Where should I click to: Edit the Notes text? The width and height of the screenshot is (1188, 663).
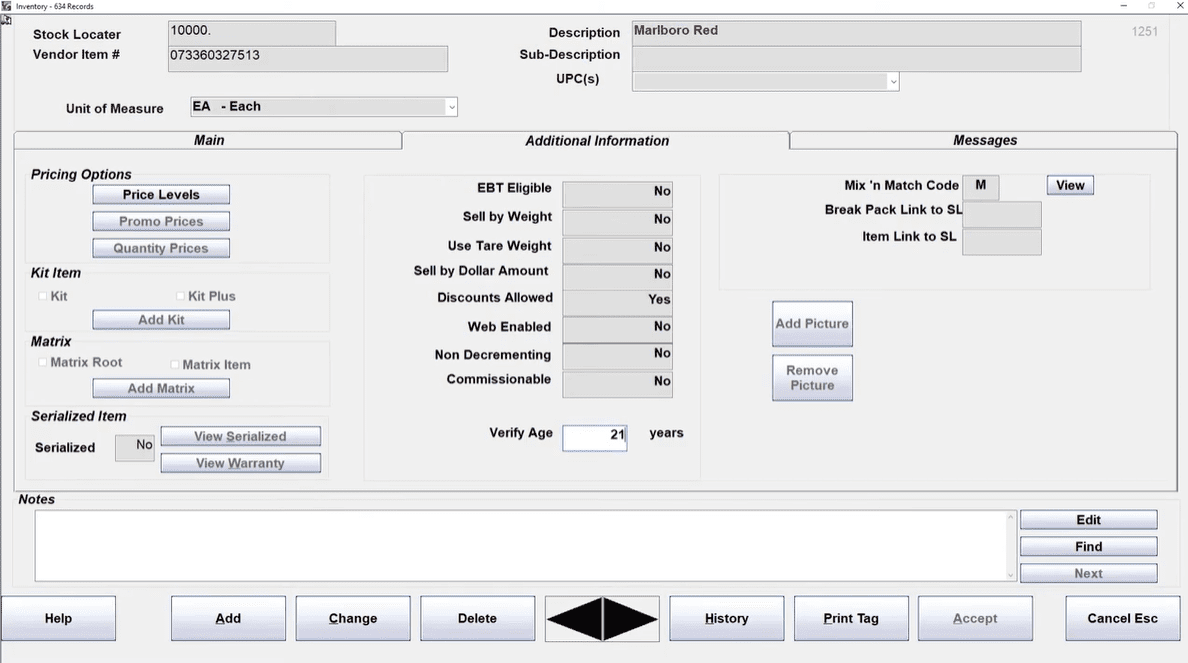coord(1088,520)
